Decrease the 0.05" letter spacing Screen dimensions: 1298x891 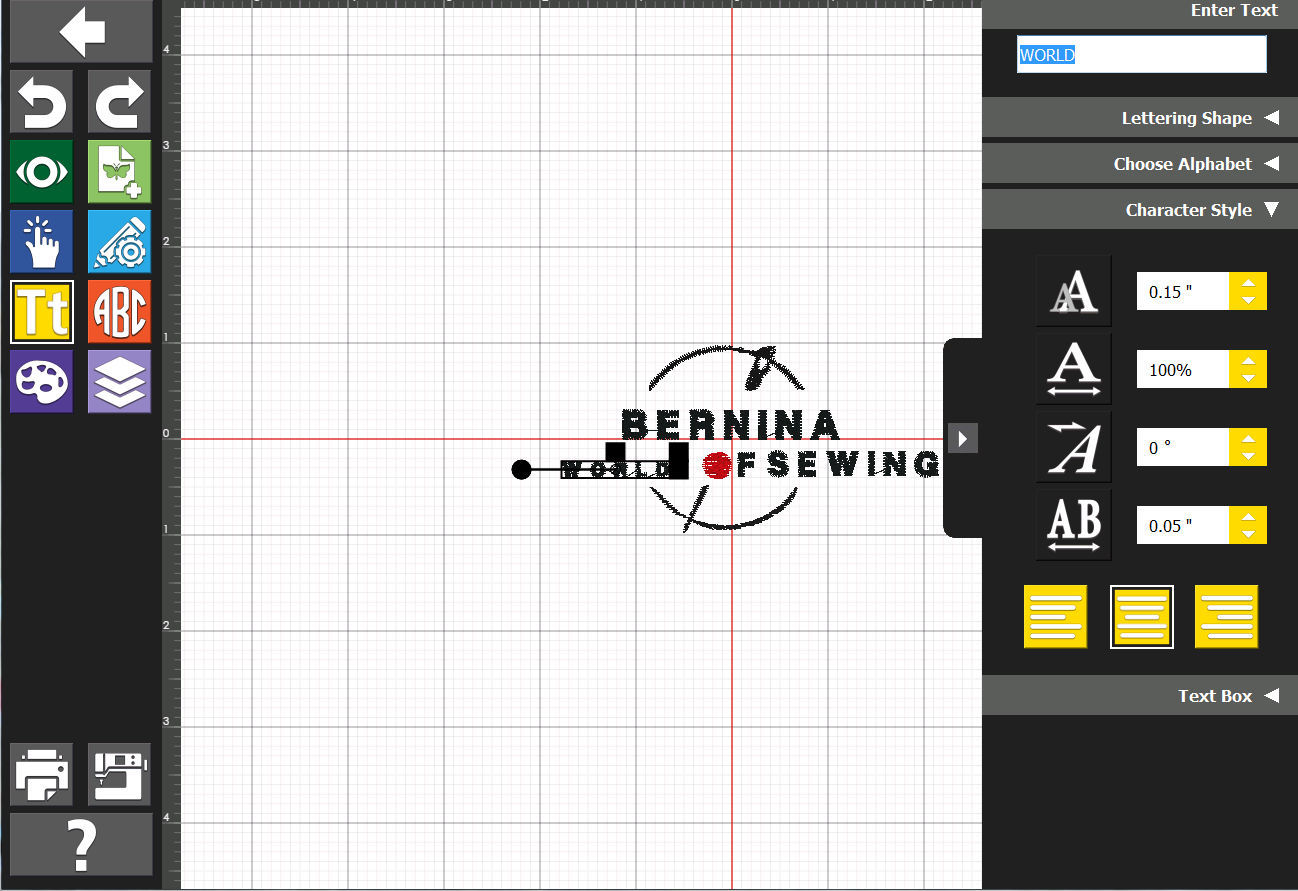[x=1248, y=535]
